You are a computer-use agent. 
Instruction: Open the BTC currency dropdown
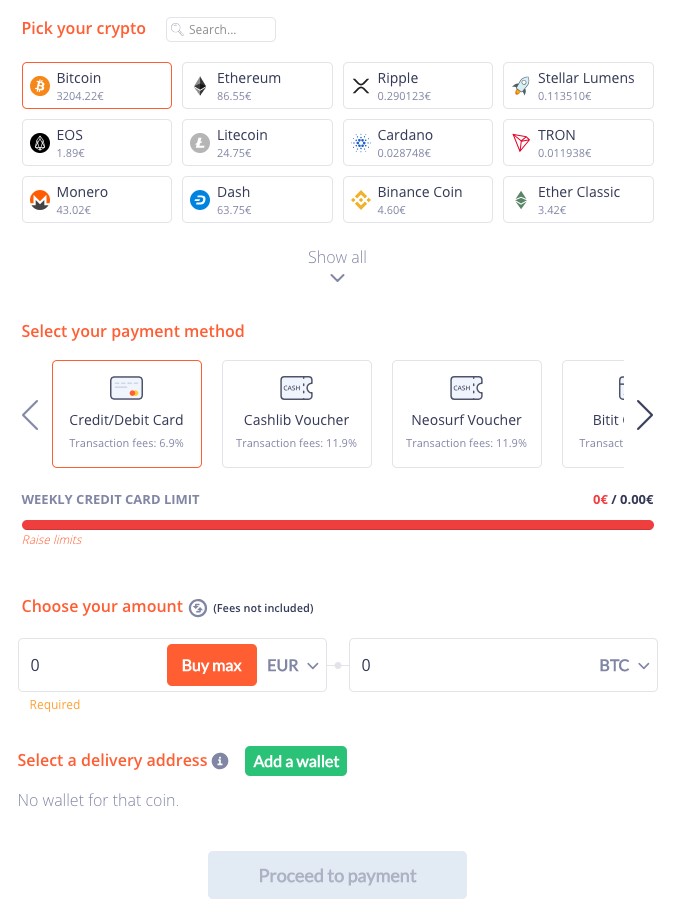624,665
